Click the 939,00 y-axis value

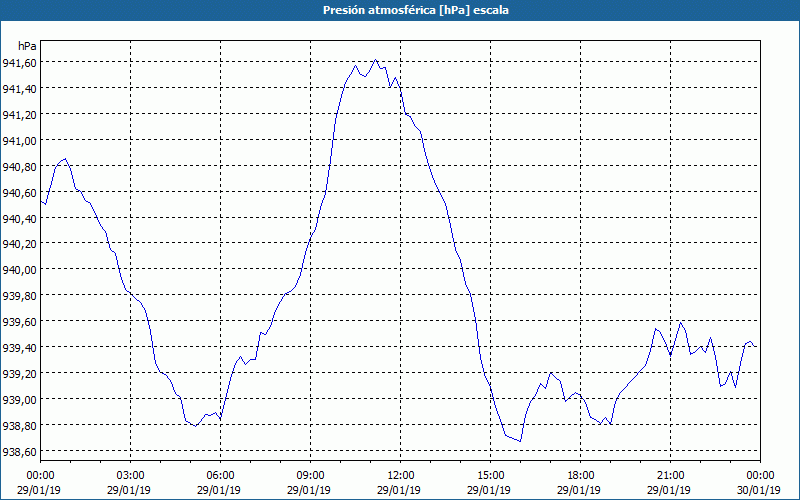click(19, 399)
